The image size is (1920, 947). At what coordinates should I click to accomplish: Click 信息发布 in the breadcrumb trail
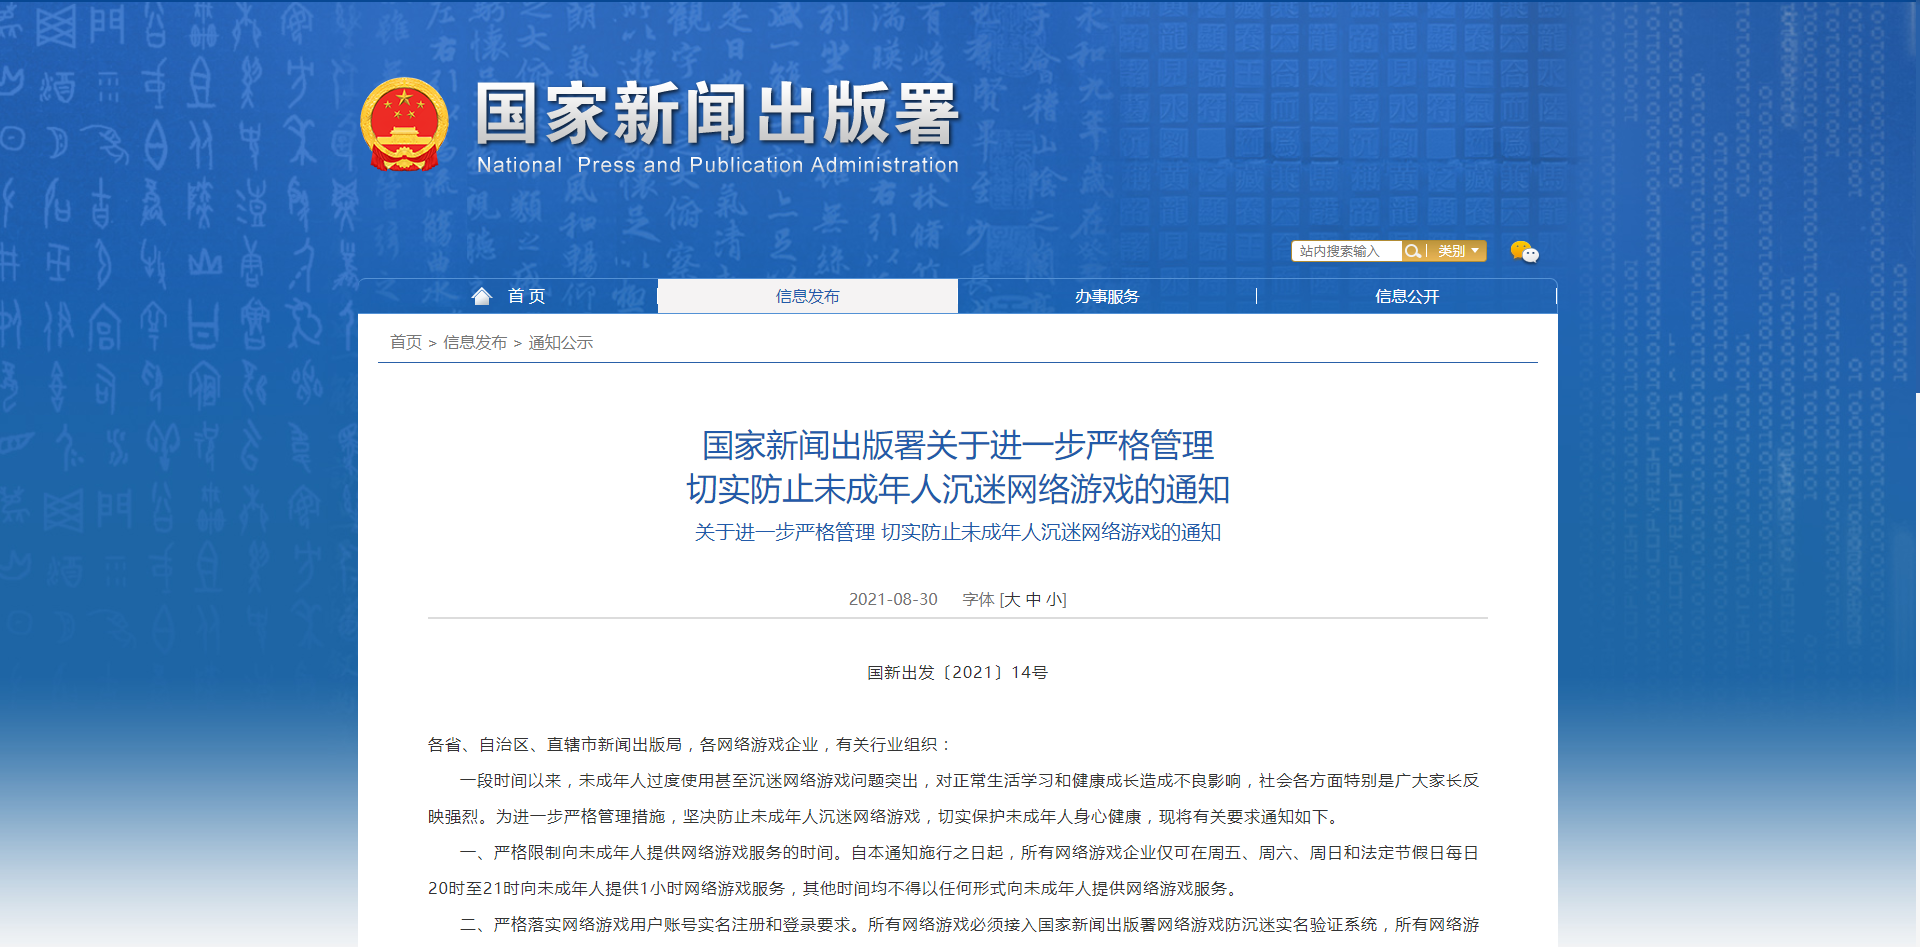(475, 342)
